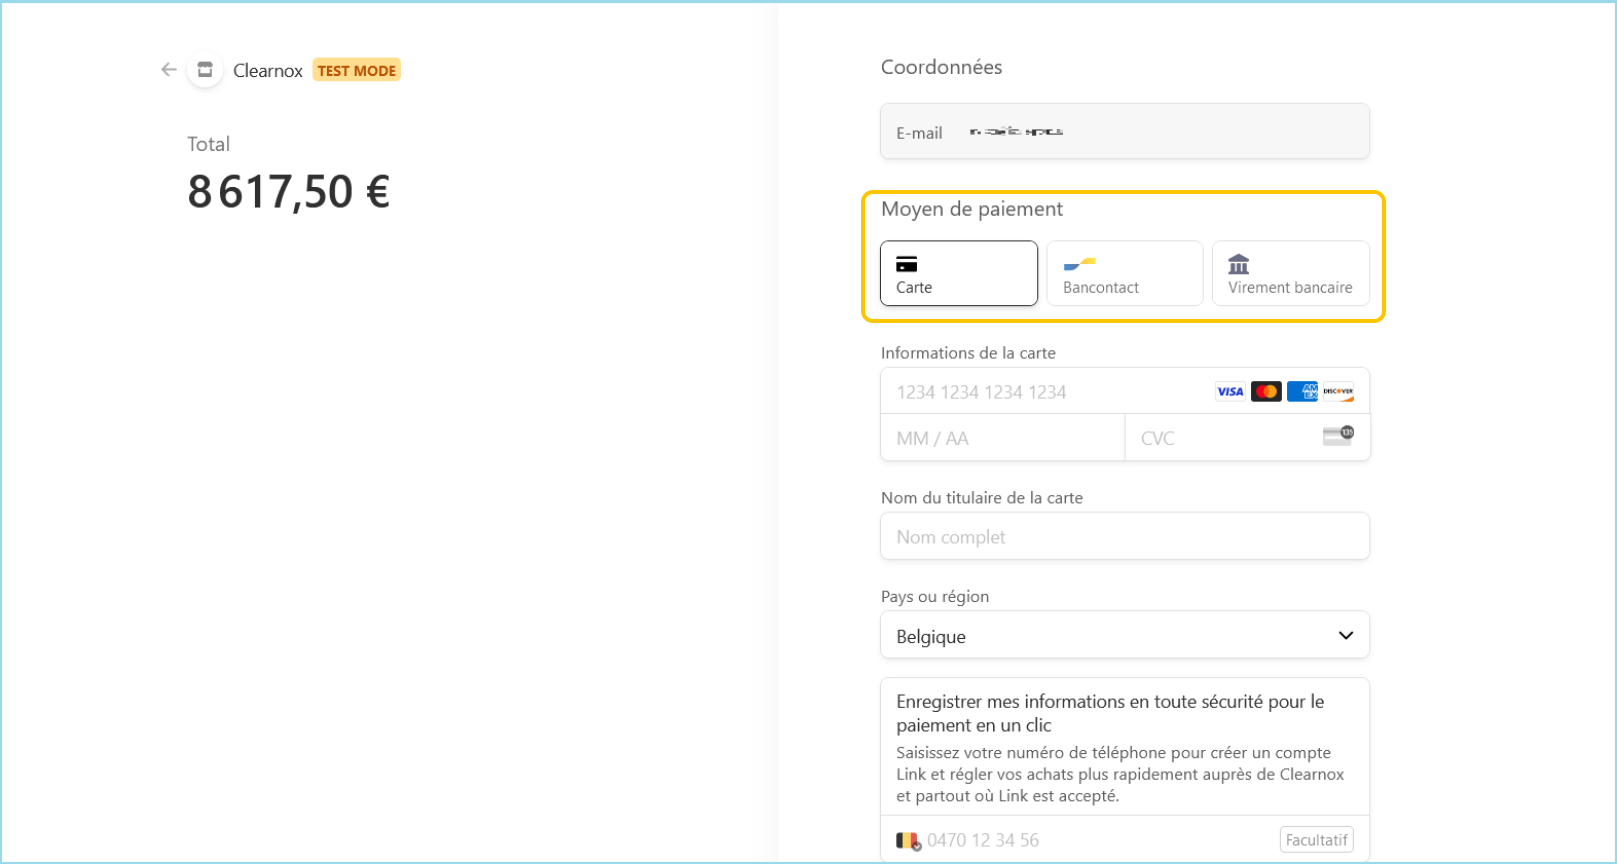Click the Visa logo
Viewport: 1617px width, 864px height.
[x=1230, y=392]
